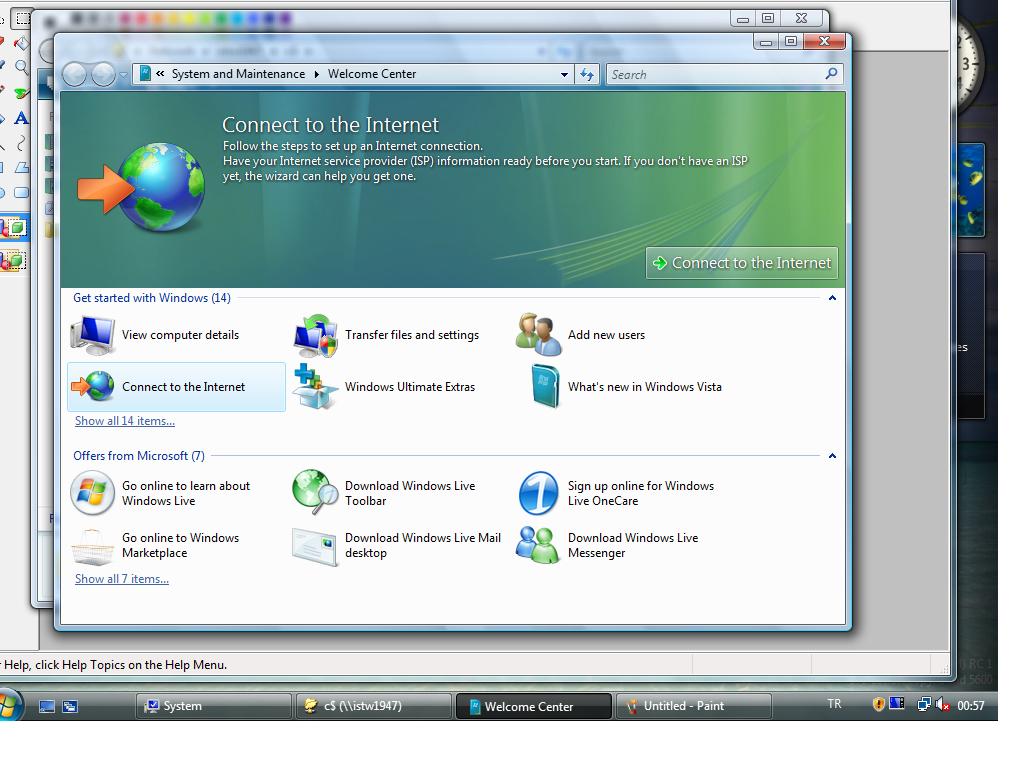Click the Download Windows Live Messenger icon

point(537,545)
